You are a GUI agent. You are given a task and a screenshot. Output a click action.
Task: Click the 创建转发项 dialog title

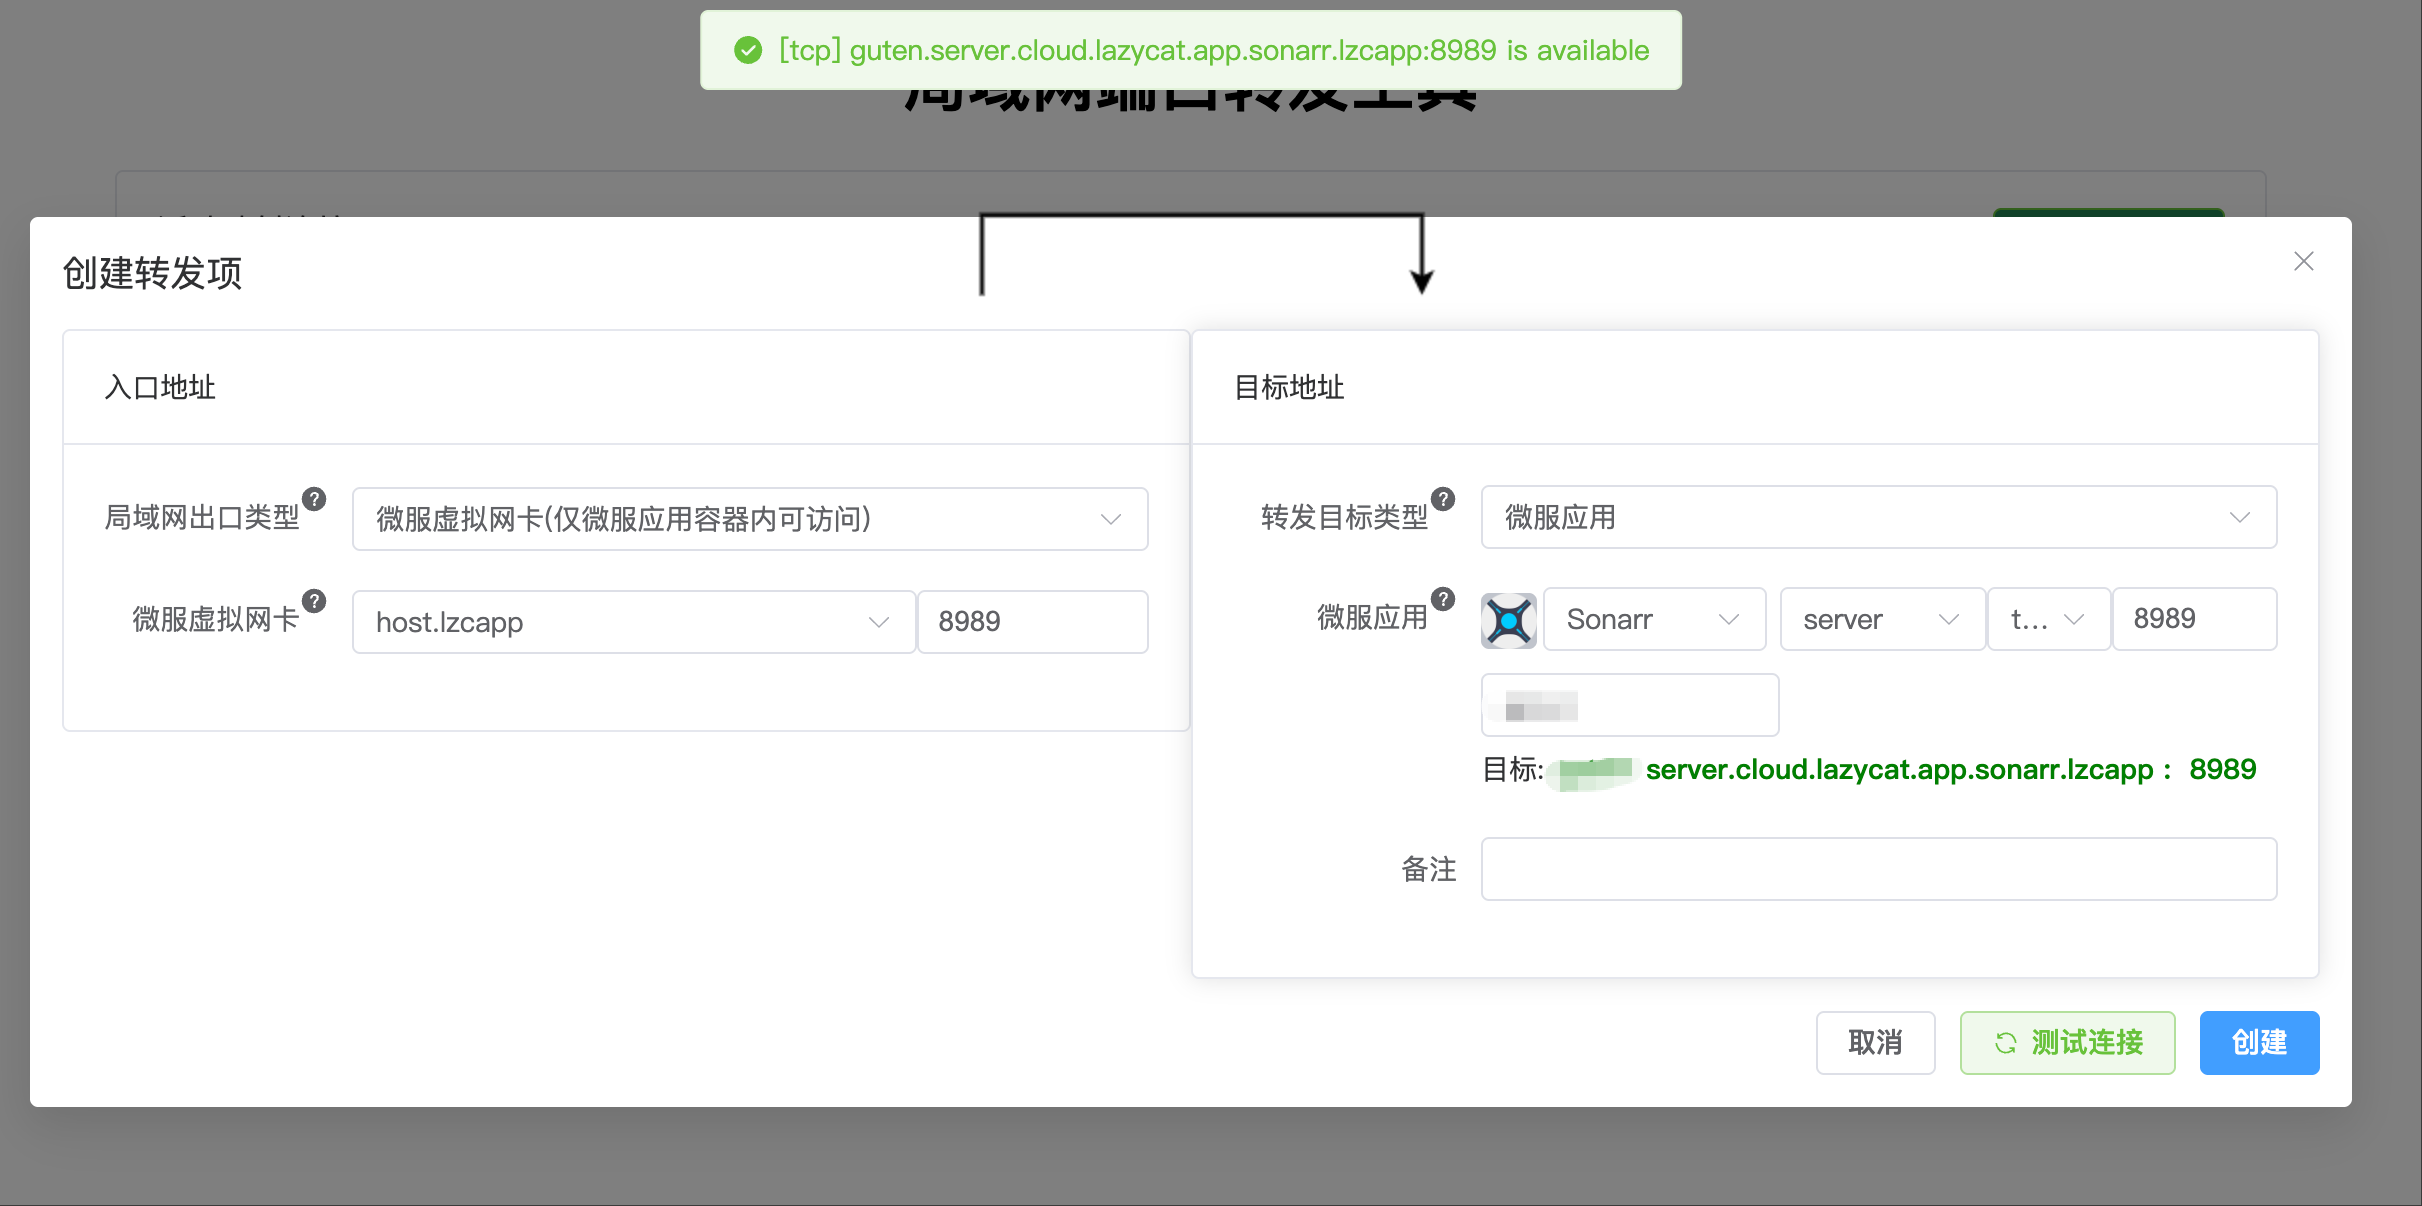coord(152,273)
